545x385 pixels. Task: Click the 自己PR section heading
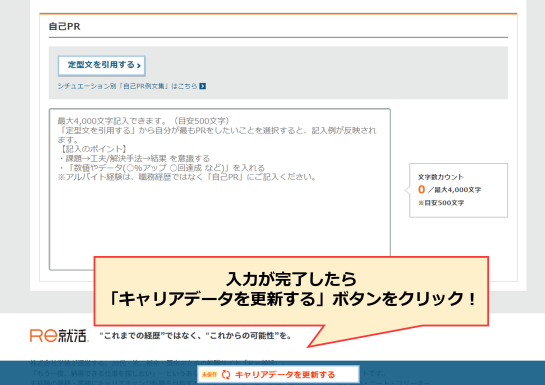coord(65,26)
